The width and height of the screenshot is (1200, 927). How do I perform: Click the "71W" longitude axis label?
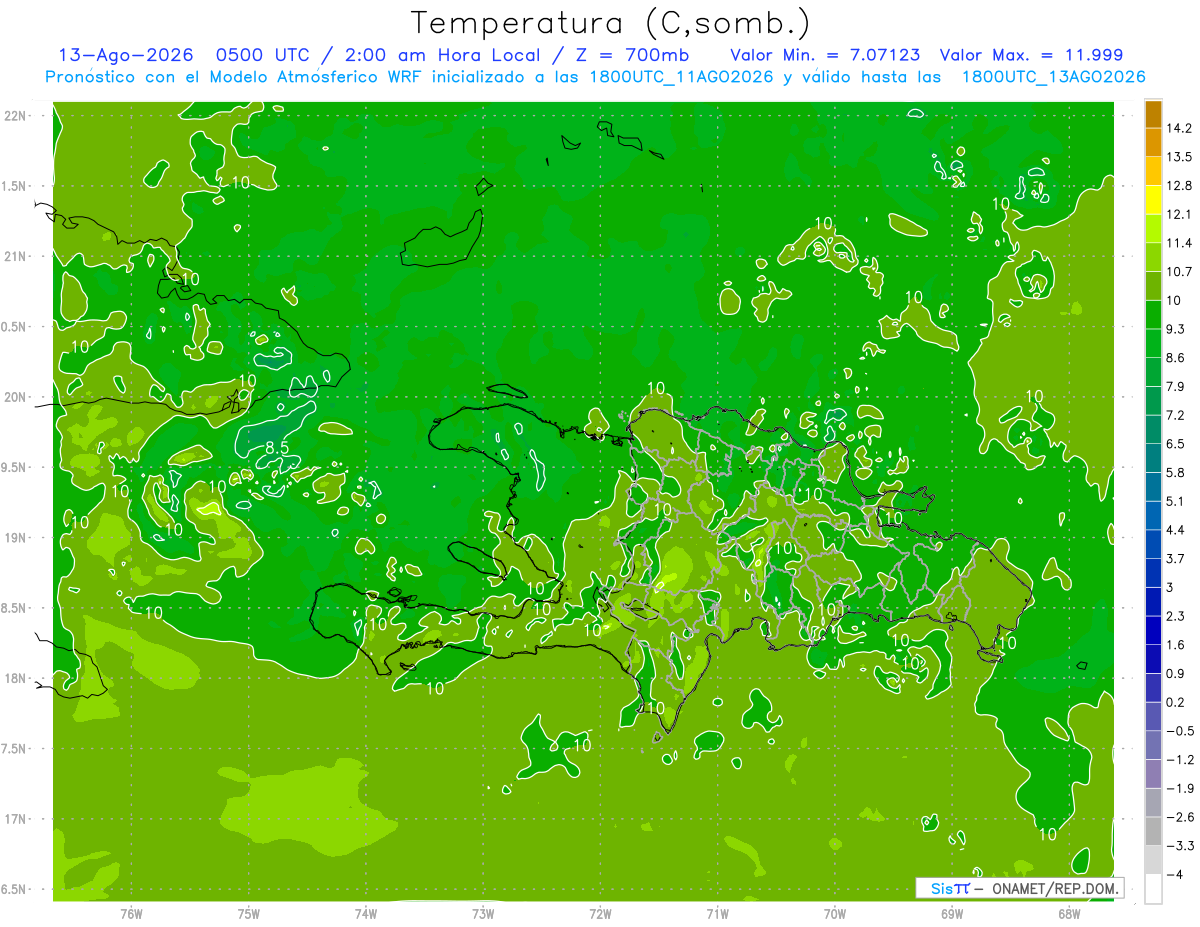point(717,913)
